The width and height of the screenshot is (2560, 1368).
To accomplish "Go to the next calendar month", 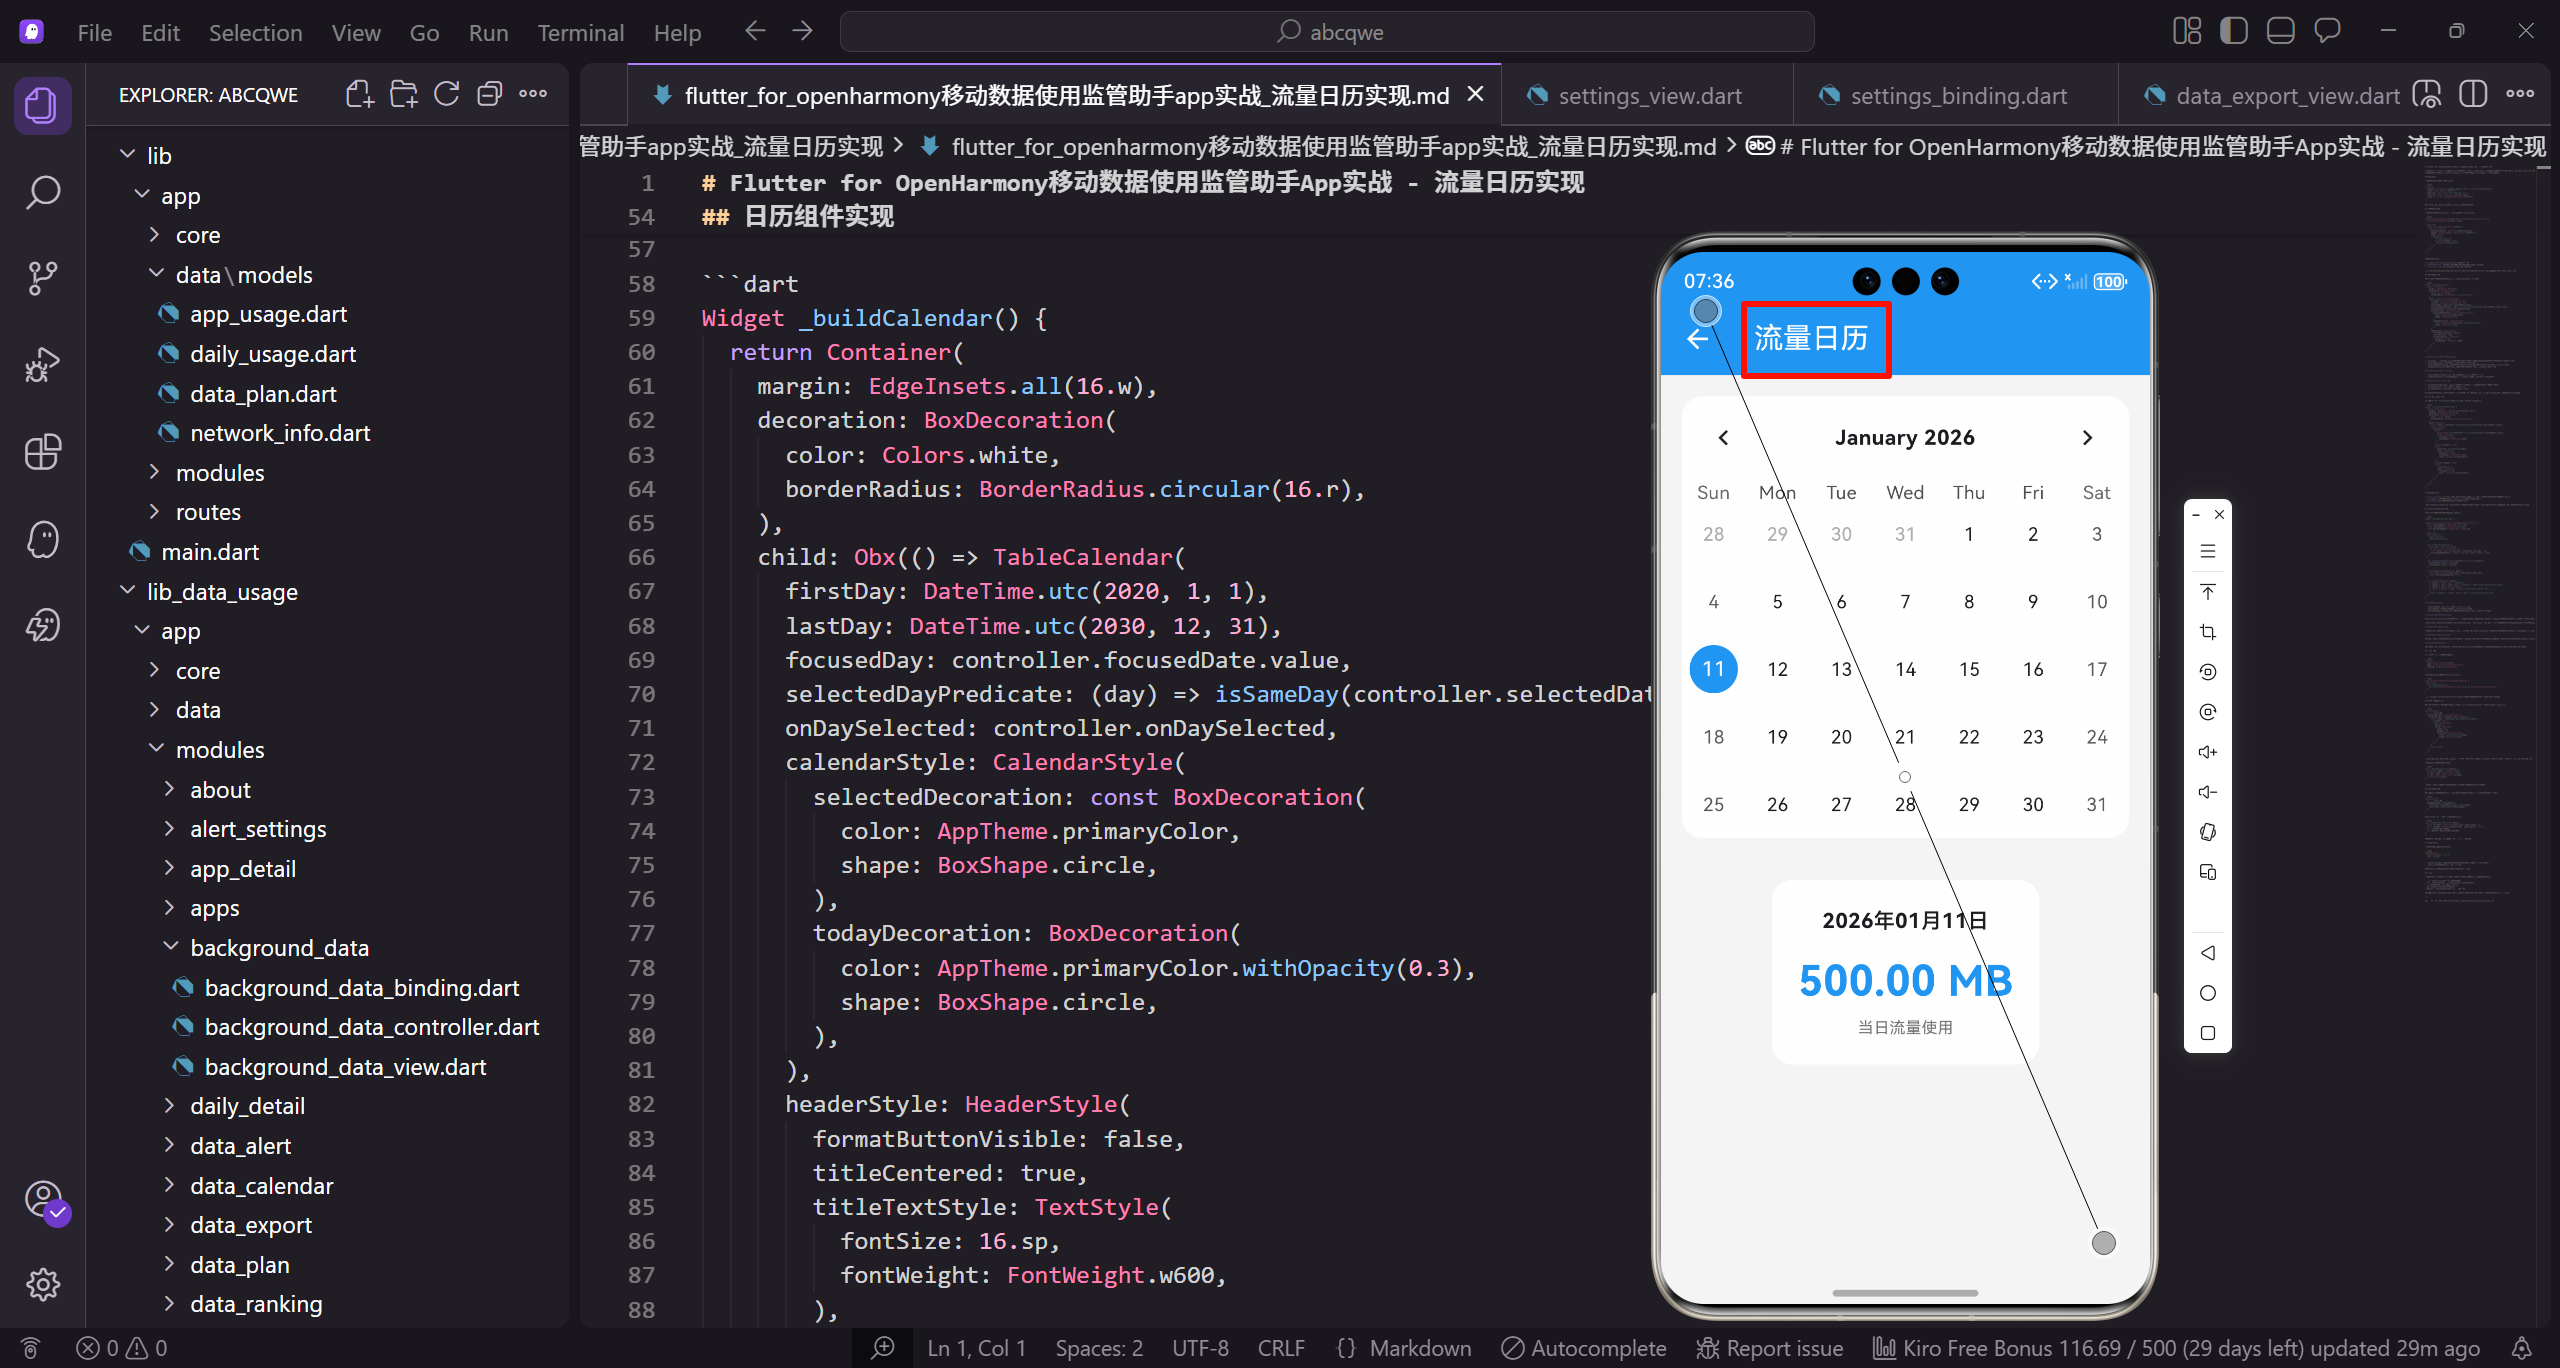I will click(2087, 437).
